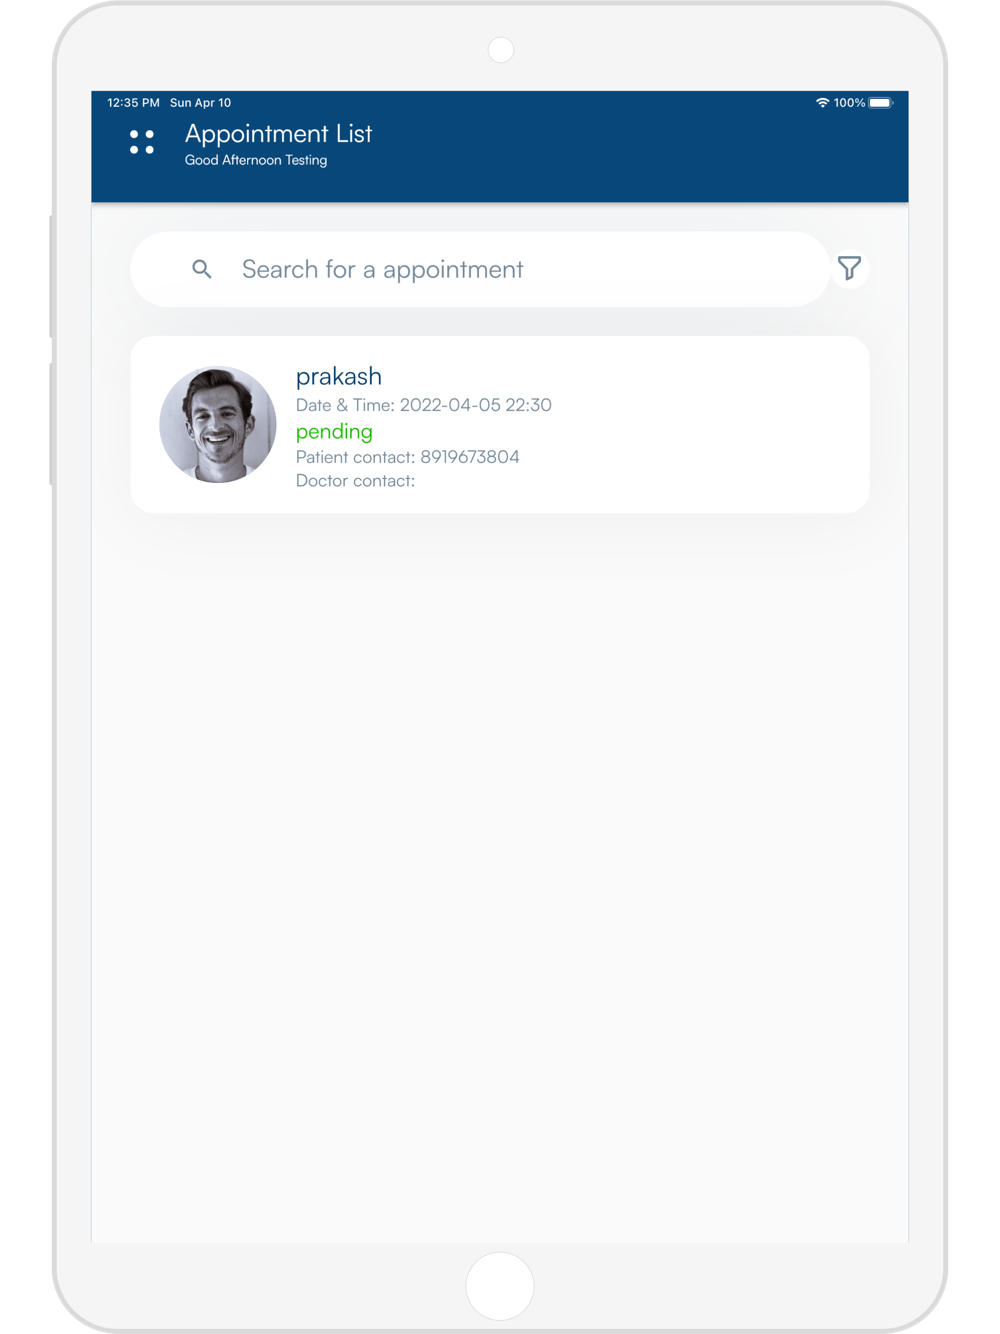Viewport: 1000px width, 1334px height.
Task: Select the patient name prakash
Action: coord(339,376)
